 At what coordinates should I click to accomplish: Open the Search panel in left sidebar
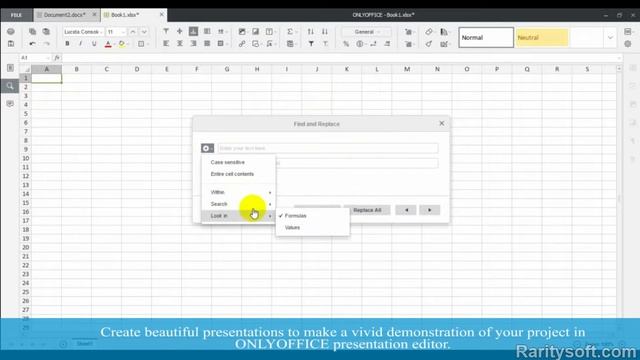click(10, 86)
